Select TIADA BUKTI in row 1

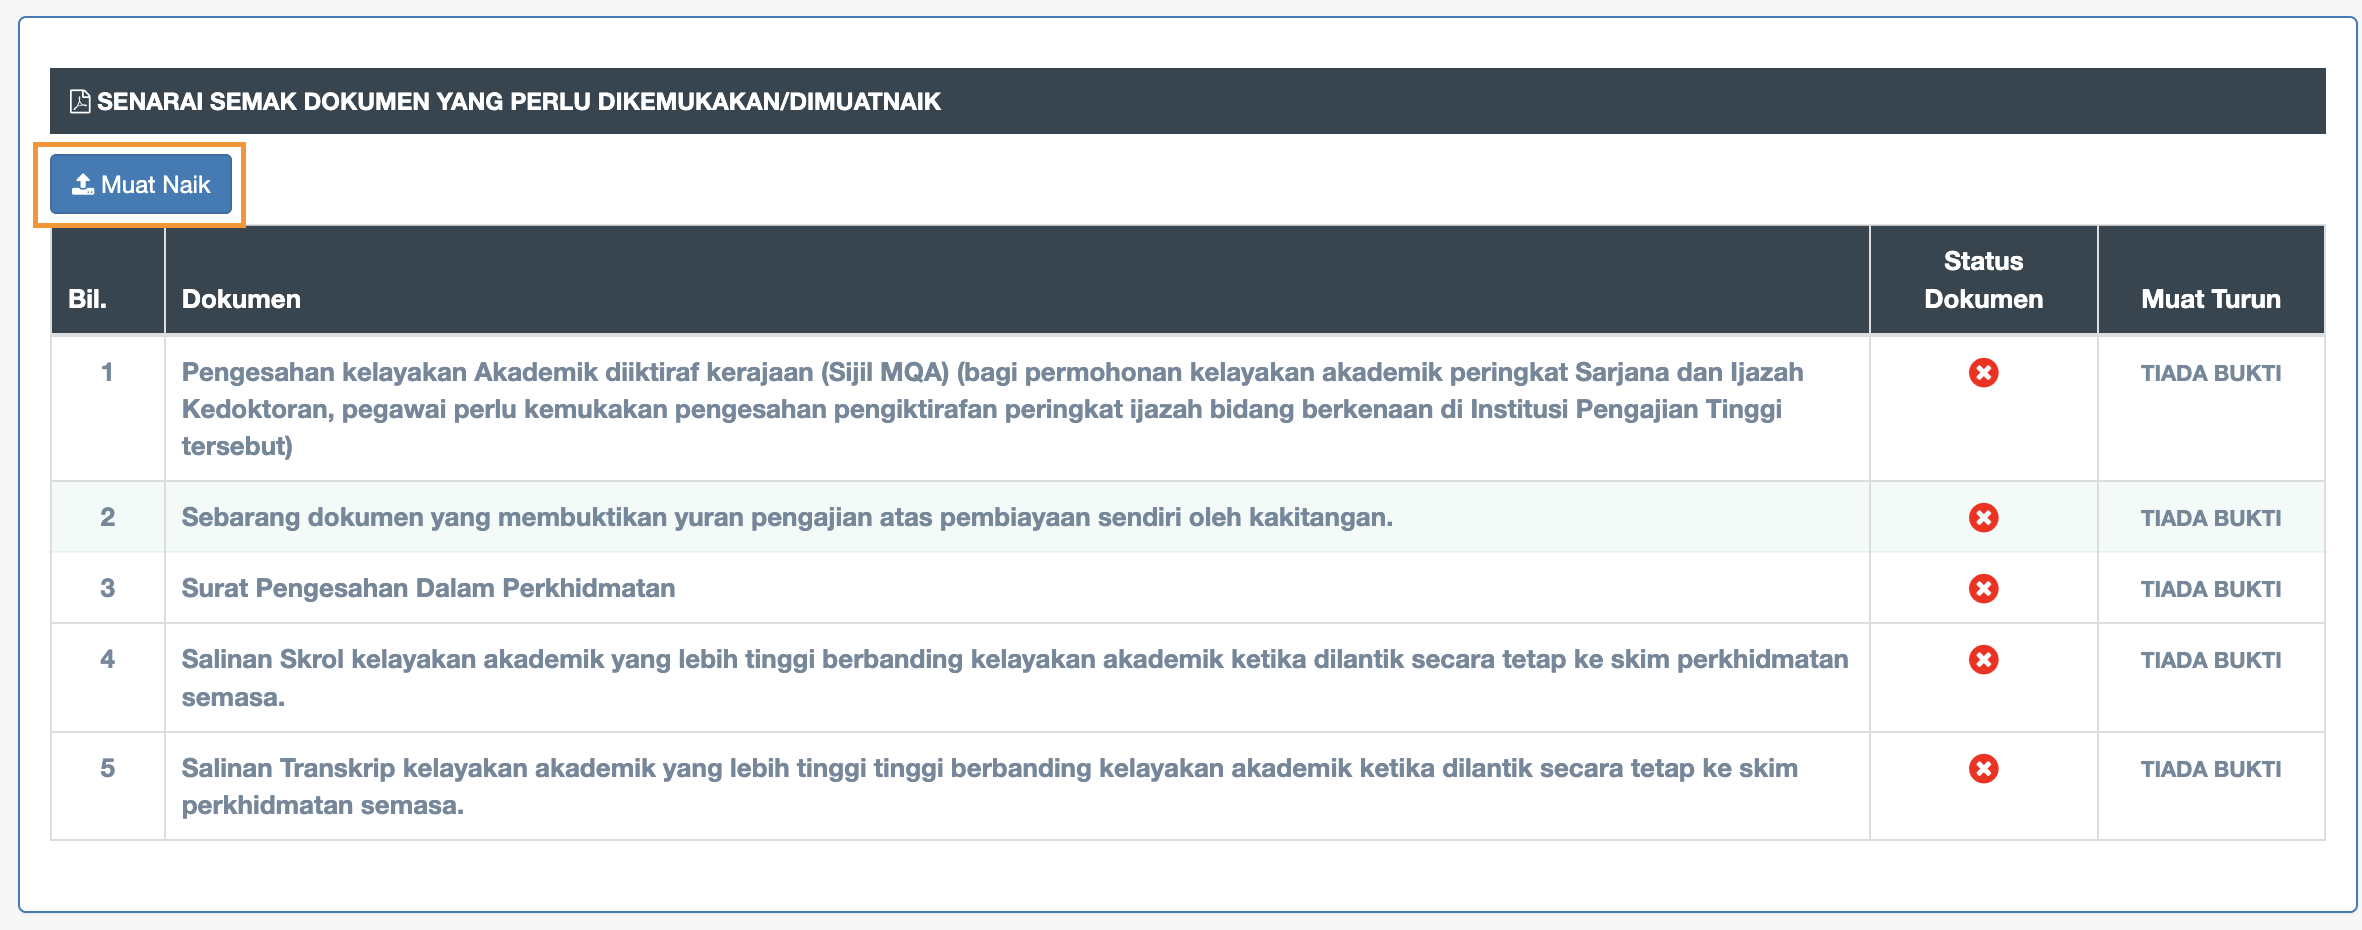[2211, 373]
